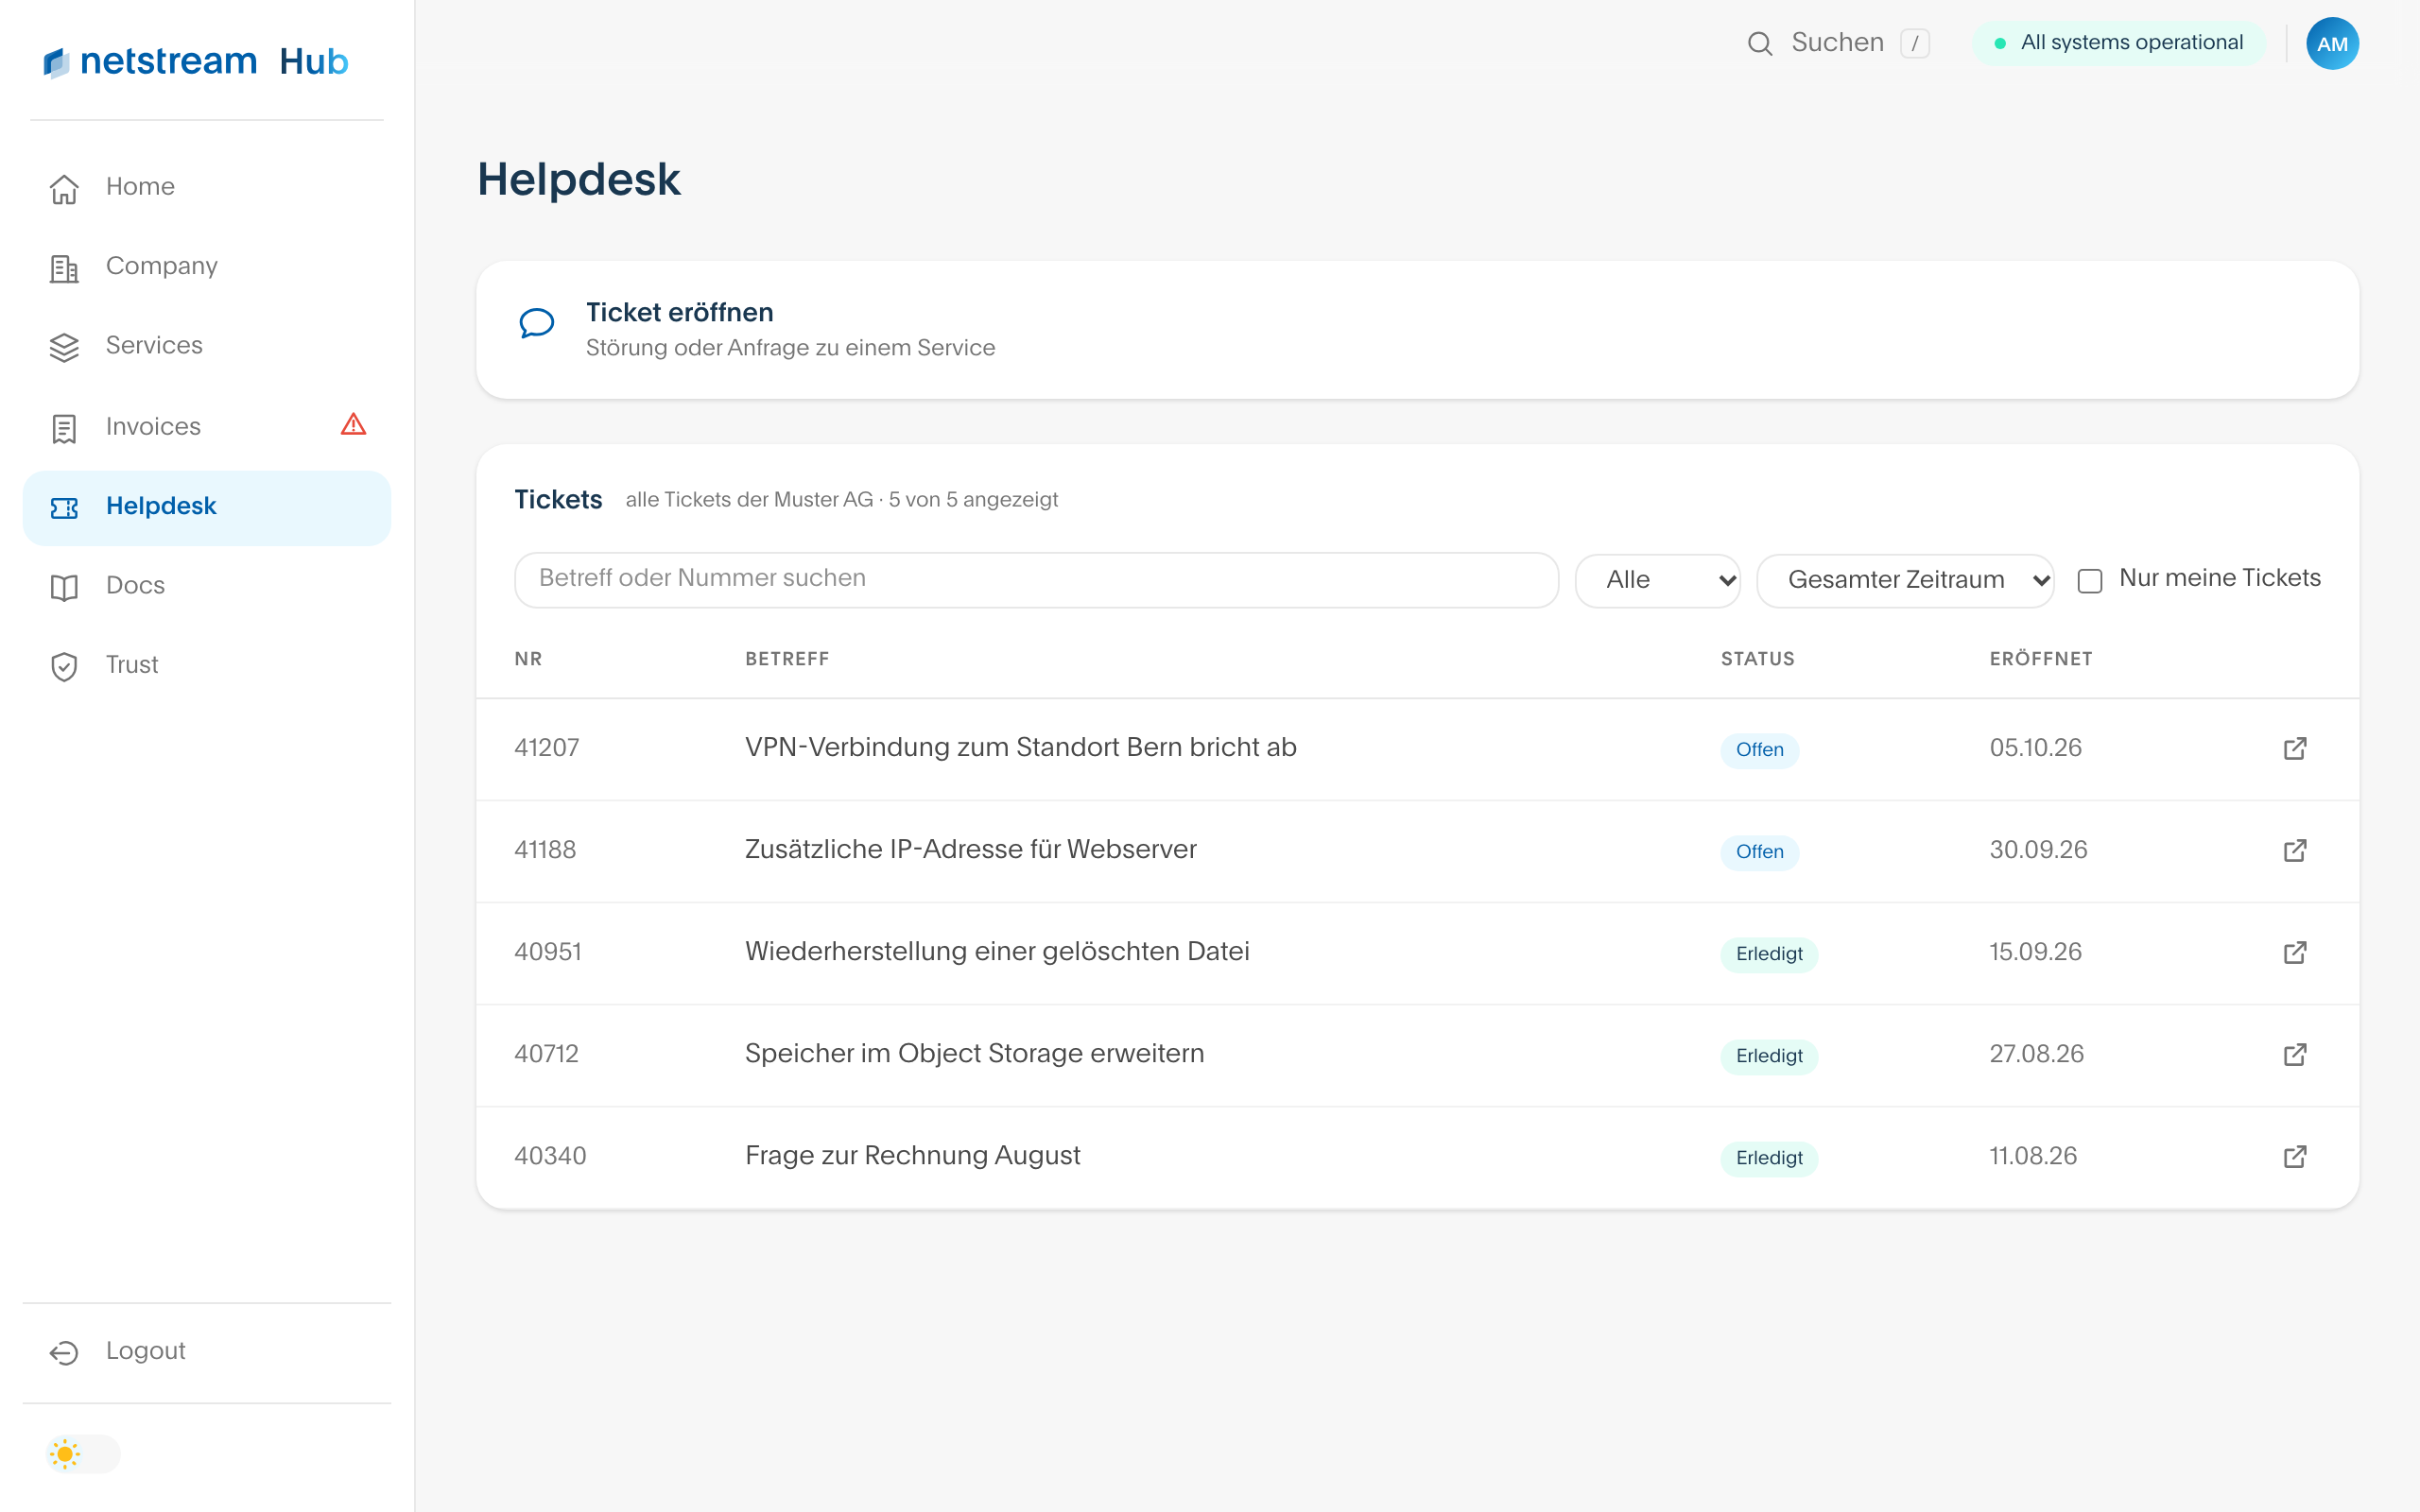Click the Services layers icon
Viewport: 2420px width, 1512px height.
(64, 347)
